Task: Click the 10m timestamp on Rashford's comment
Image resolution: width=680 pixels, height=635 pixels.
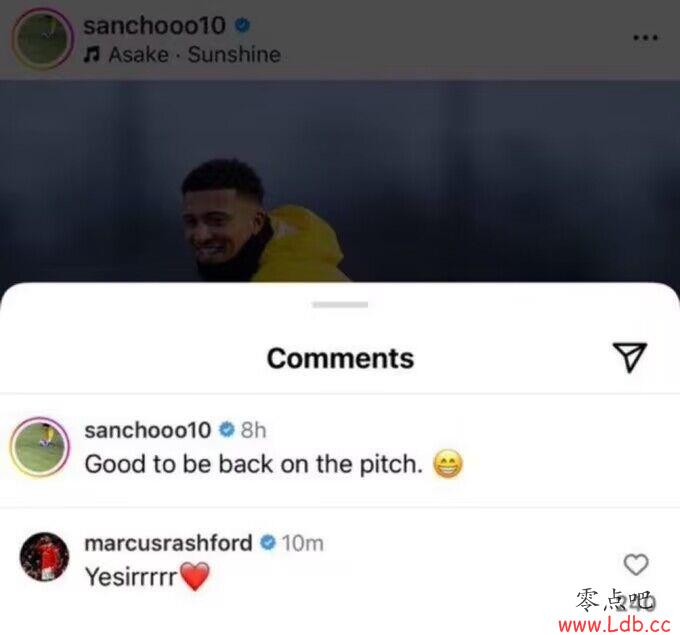Action: (303, 543)
